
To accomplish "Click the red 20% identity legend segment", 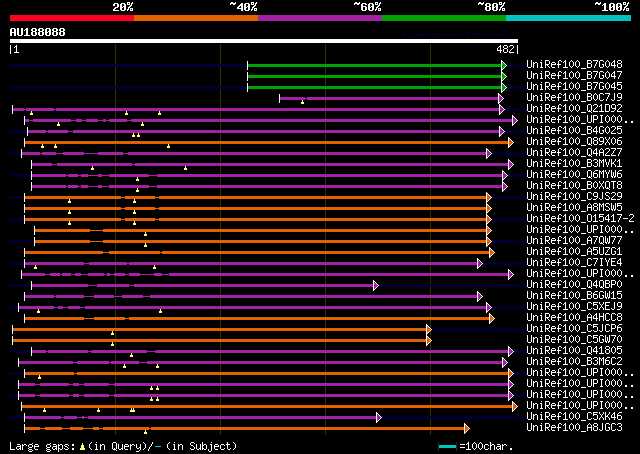I will pyautogui.click(x=72, y=18).
